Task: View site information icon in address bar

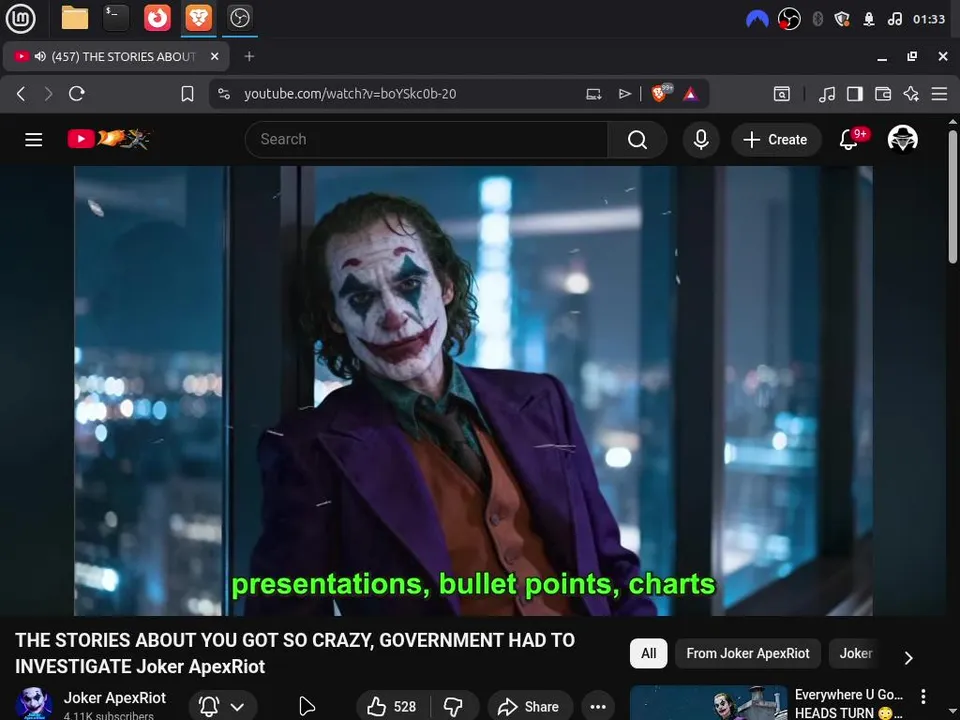Action: (x=224, y=94)
